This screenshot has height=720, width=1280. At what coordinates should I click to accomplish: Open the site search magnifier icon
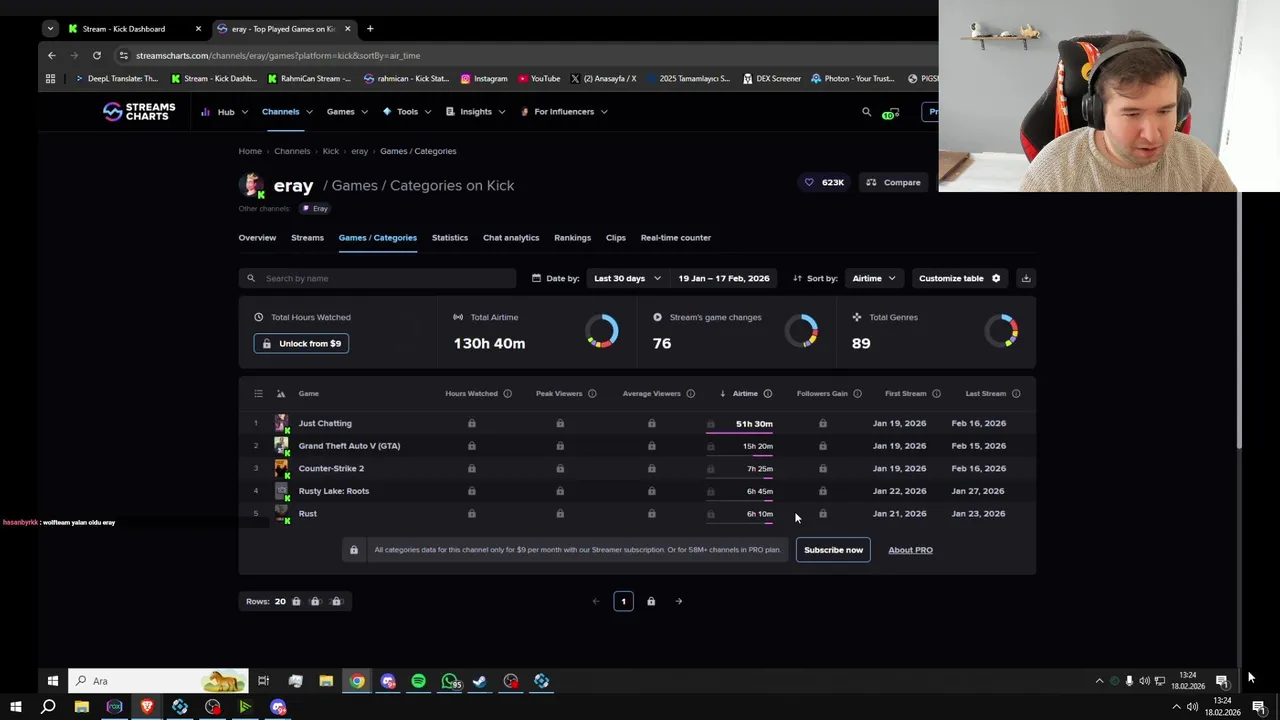point(866,112)
